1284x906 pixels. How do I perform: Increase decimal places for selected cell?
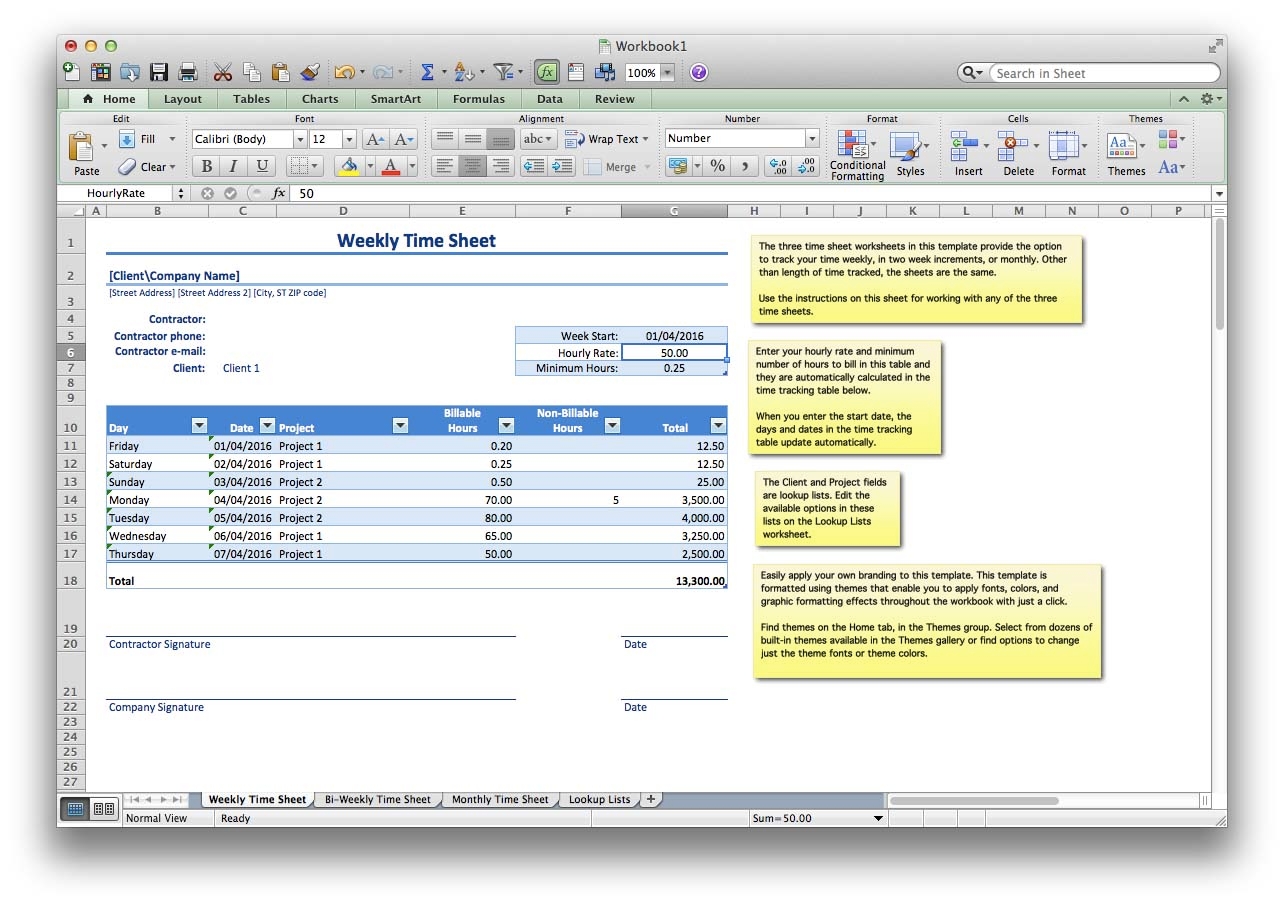coord(777,167)
